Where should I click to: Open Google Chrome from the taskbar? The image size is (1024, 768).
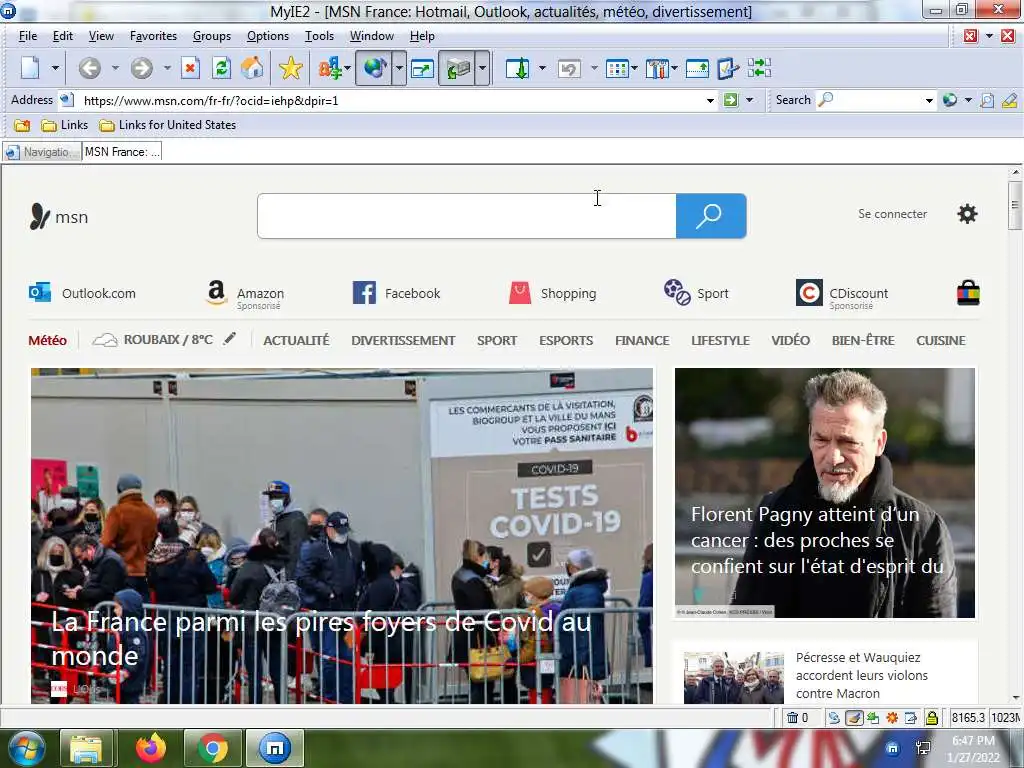(x=212, y=748)
